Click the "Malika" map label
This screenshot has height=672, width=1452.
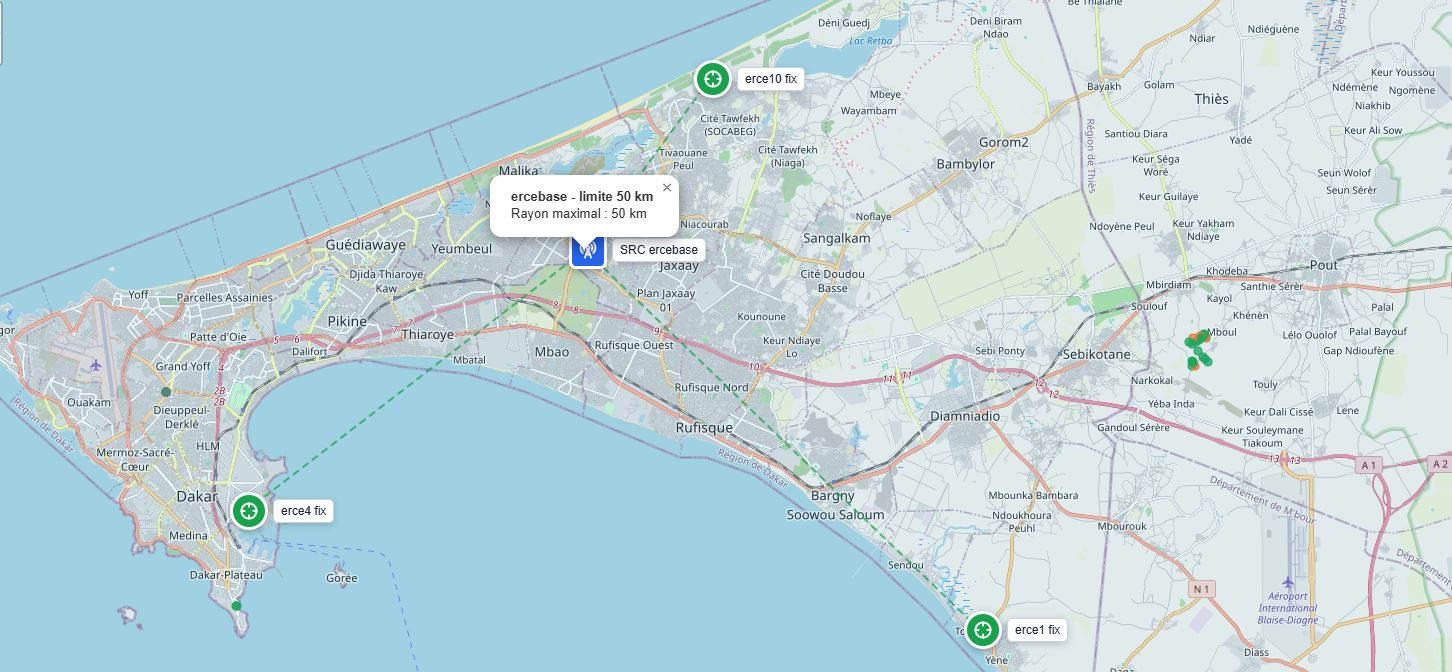[518, 172]
